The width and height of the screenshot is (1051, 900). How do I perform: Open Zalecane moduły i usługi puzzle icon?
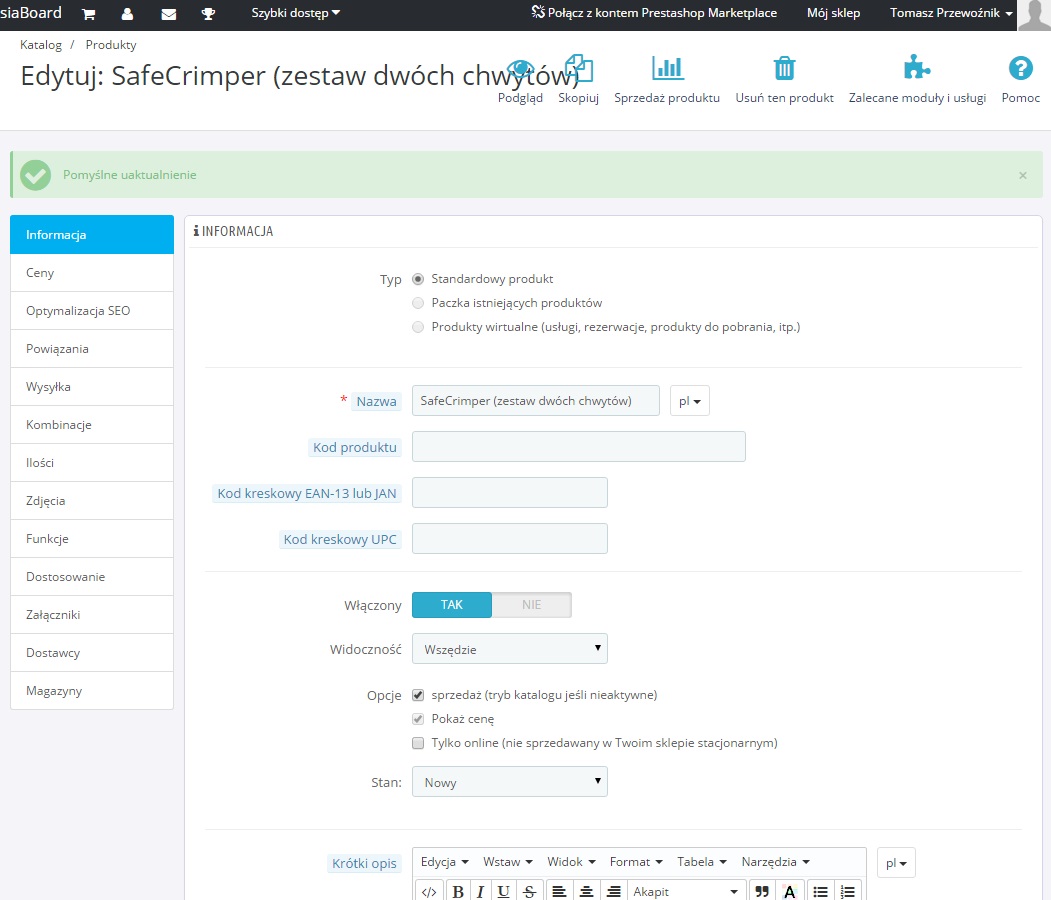tap(916, 68)
